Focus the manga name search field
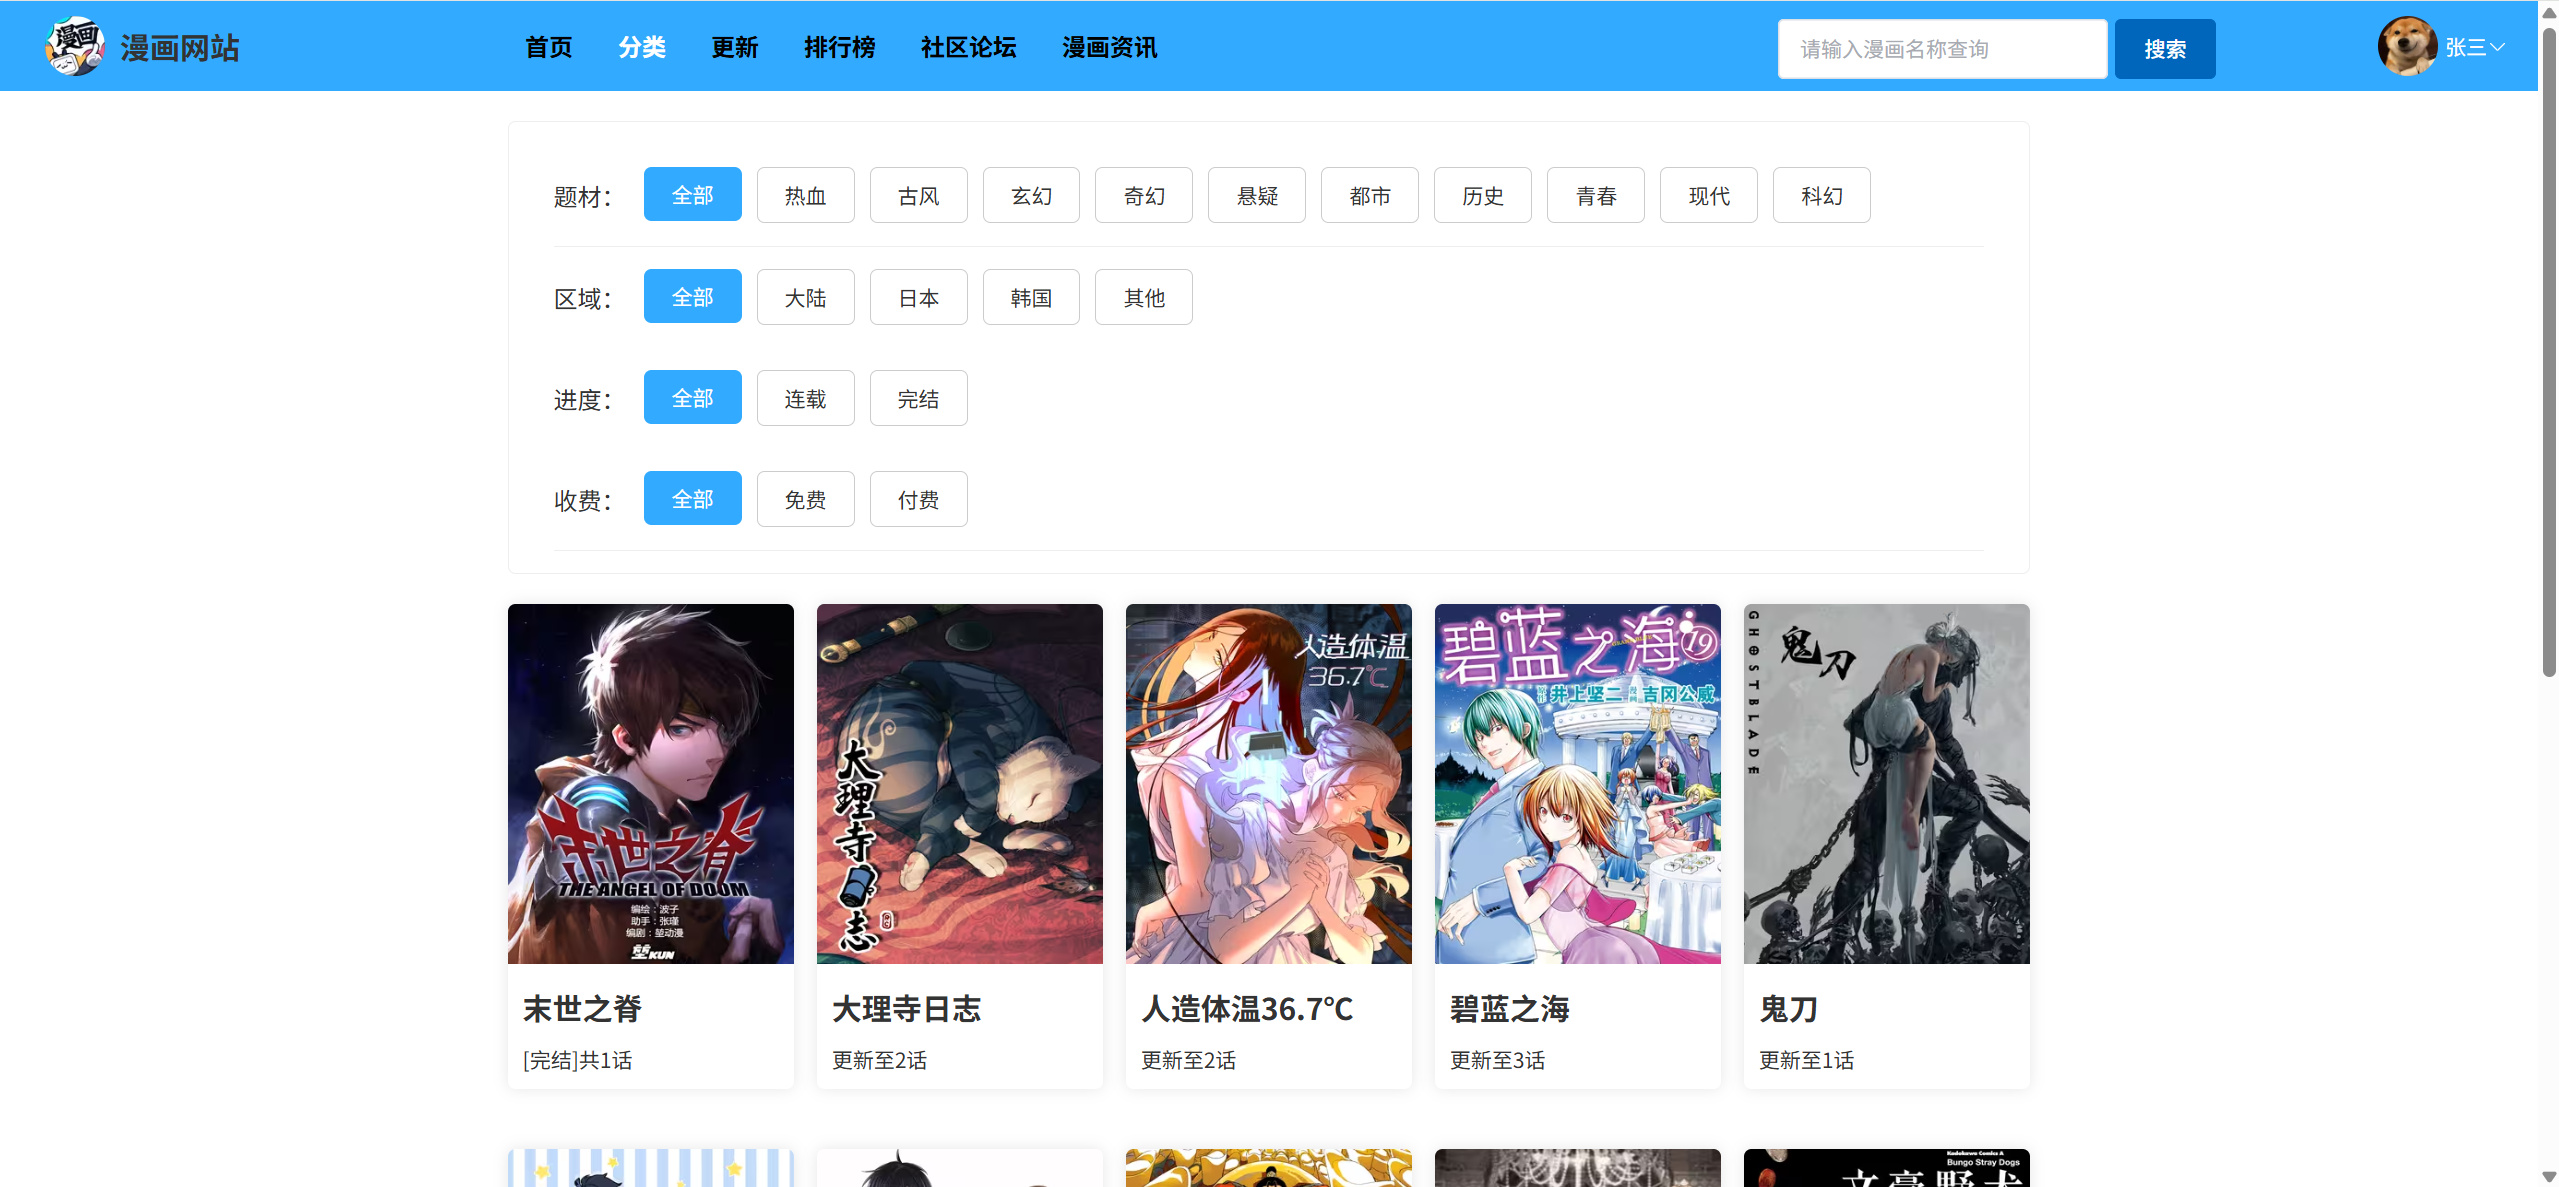The width and height of the screenshot is (2559, 1187). (1941, 49)
